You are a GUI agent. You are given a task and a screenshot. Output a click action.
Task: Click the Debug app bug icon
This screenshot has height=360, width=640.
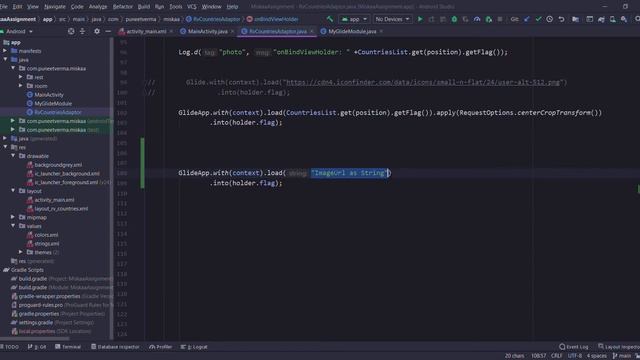point(454,19)
